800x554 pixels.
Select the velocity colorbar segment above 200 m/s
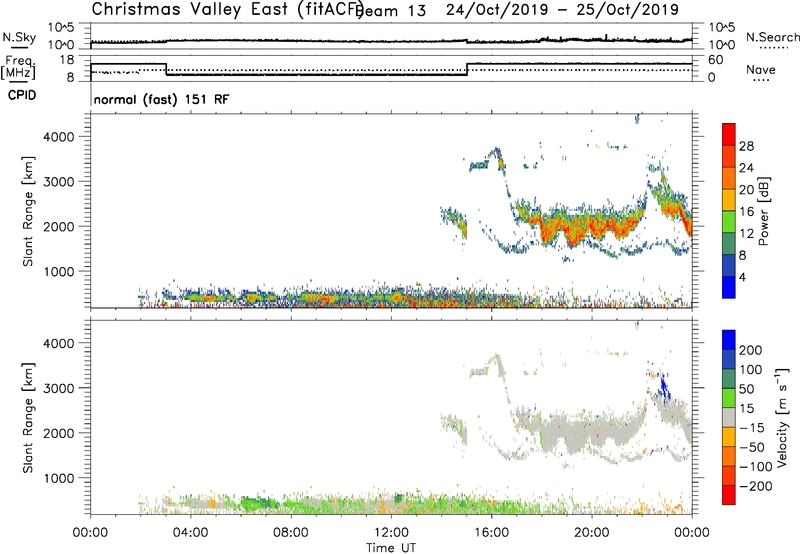tap(729, 340)
